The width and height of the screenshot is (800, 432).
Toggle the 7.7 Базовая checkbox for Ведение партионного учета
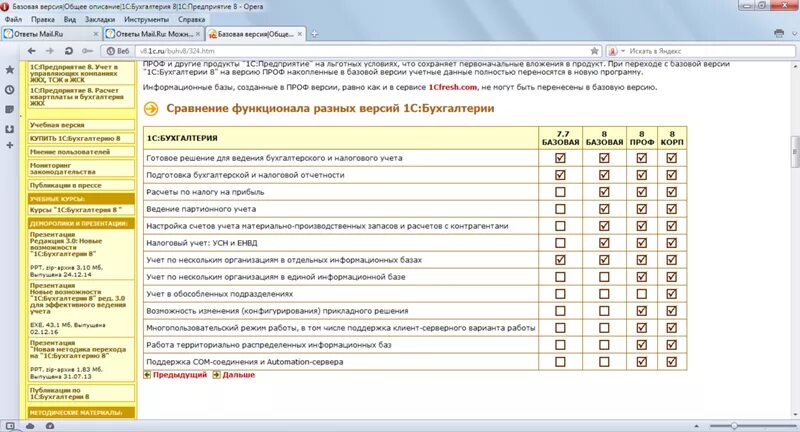coord(560,209)
